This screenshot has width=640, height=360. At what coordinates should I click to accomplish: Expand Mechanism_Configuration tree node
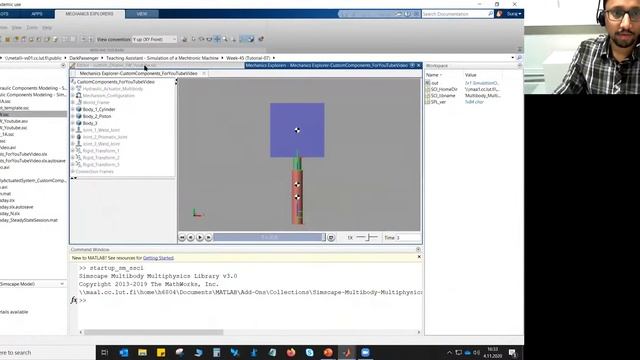tap(73, 96)
